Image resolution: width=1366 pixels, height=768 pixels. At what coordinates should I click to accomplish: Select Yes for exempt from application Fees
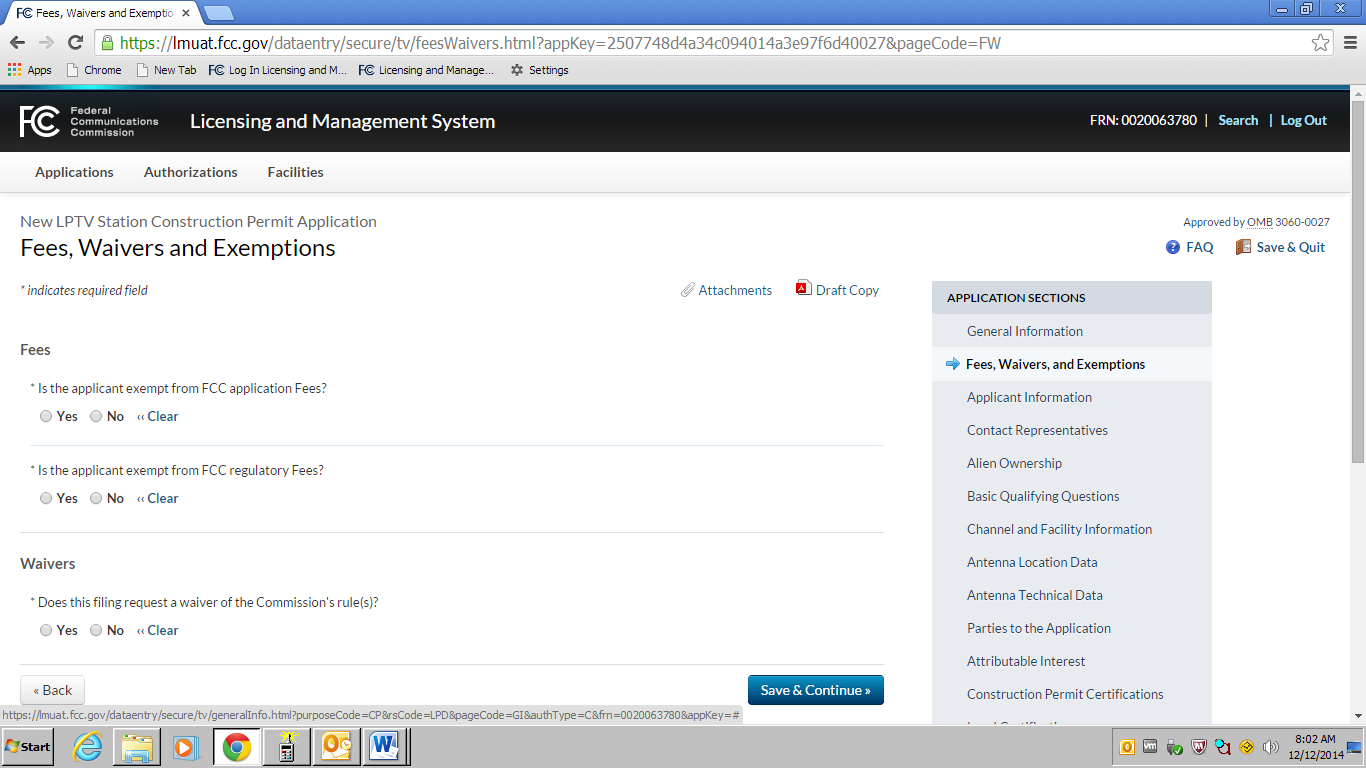(x=46, y=416)
